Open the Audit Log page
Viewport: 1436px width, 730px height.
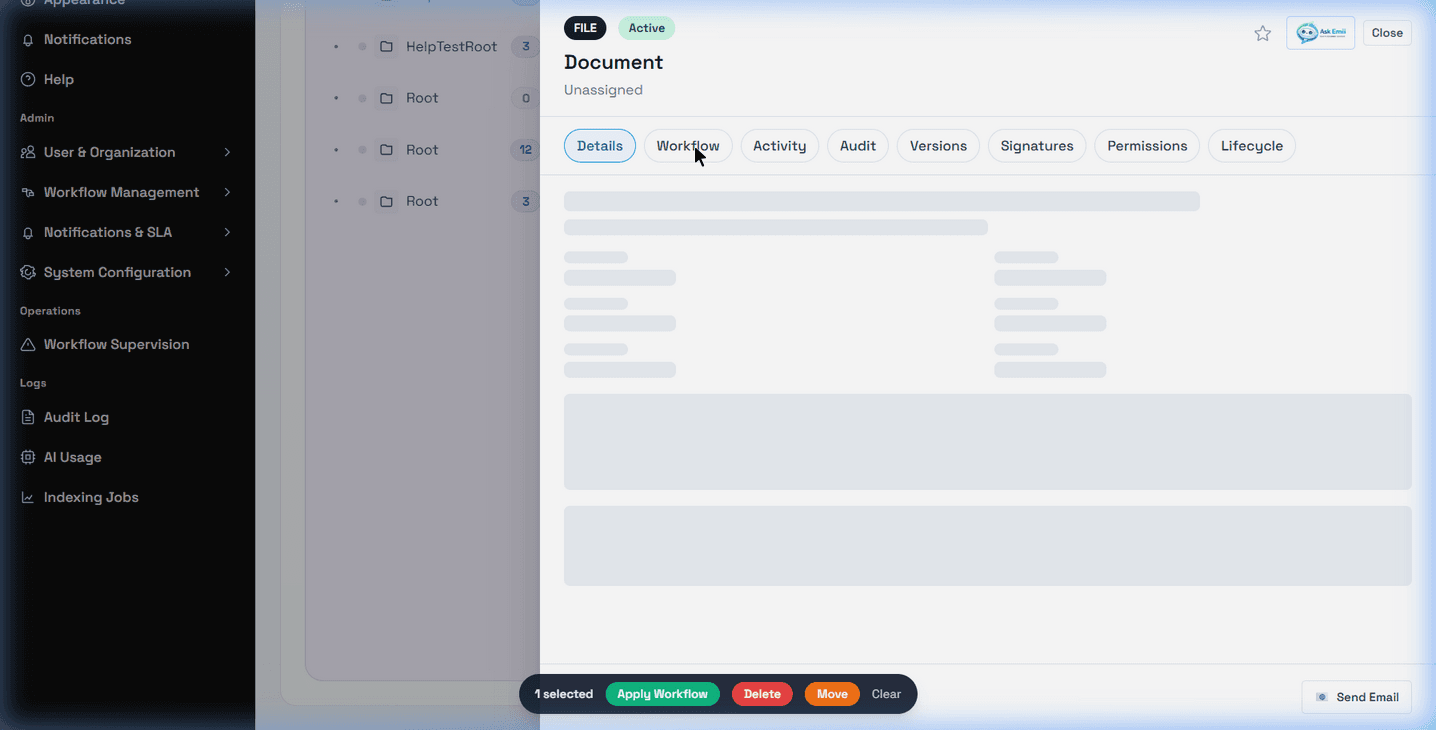(76, 418)
